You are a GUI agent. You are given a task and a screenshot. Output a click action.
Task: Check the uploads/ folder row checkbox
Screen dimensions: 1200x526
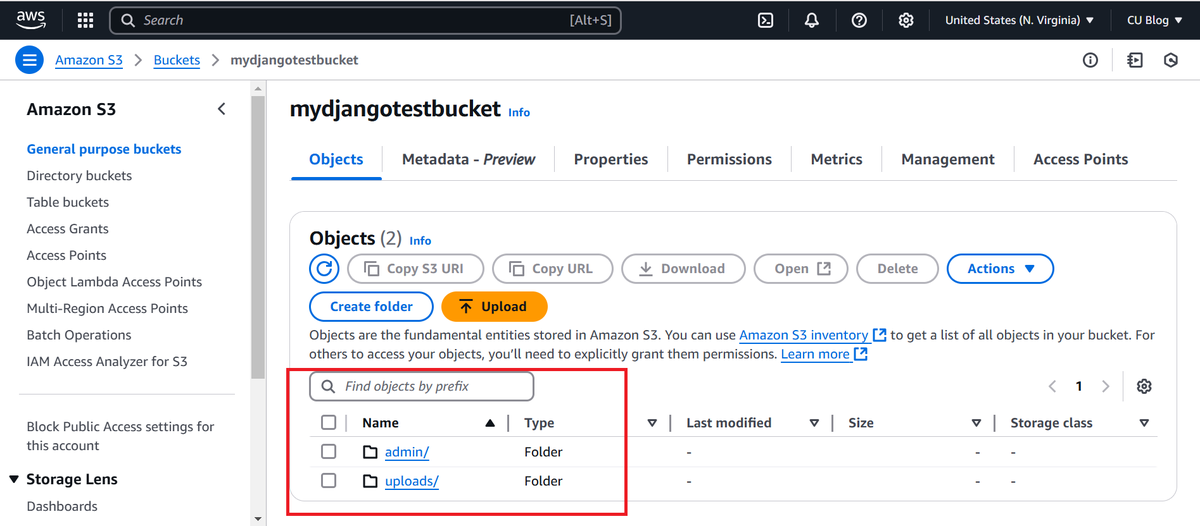[x=329, y=481]
